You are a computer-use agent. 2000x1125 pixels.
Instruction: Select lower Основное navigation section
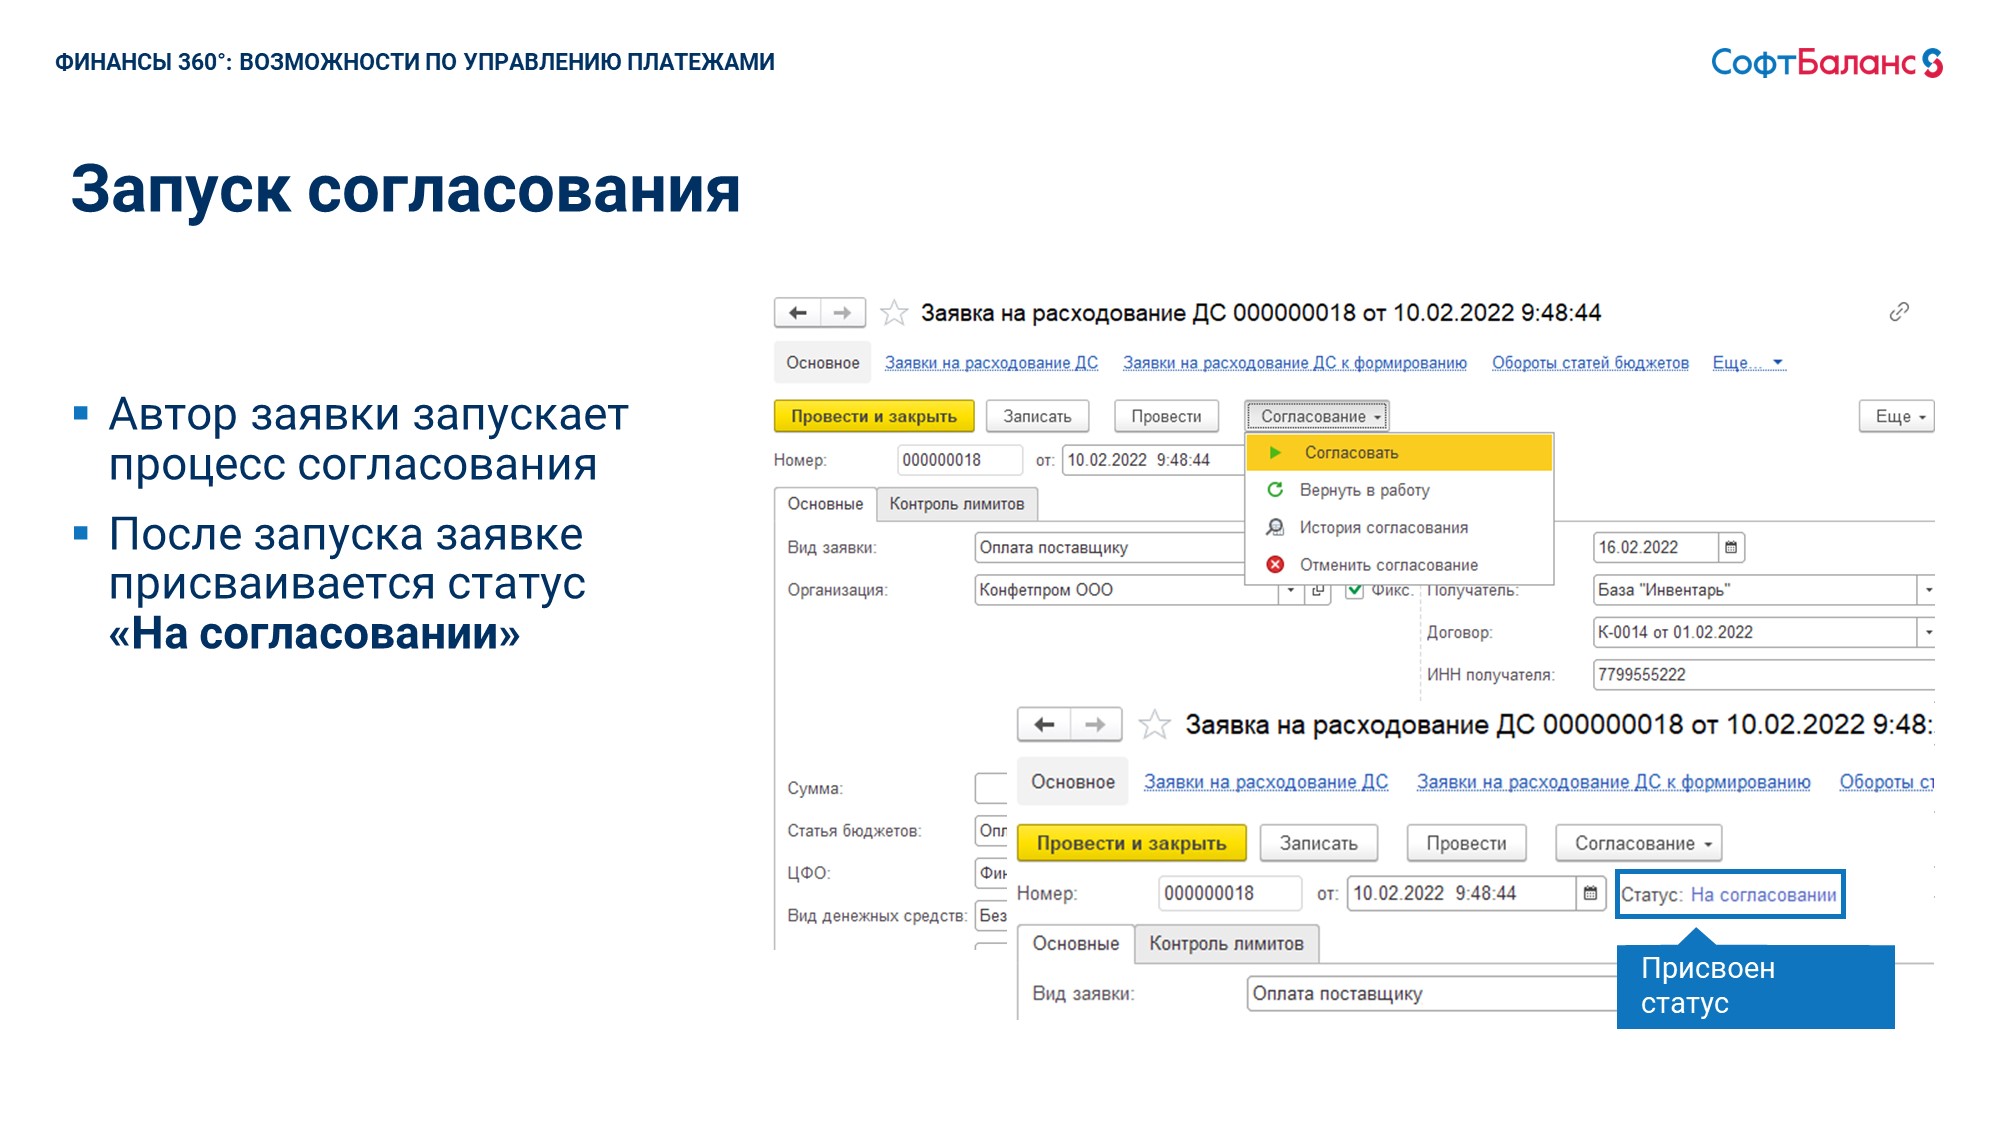pyautogui.click(x=1073, y=782)
